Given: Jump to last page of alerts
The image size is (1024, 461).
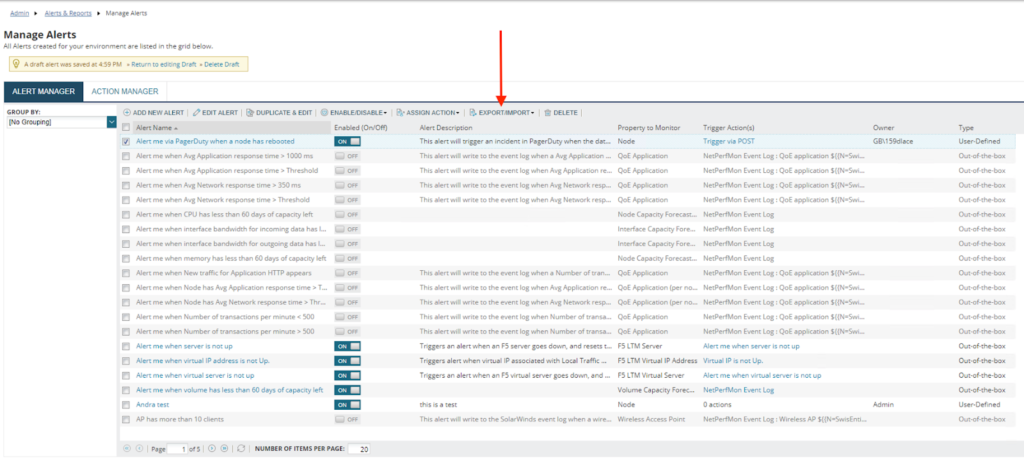Looking at the screenshot, I should pos(225,449).
